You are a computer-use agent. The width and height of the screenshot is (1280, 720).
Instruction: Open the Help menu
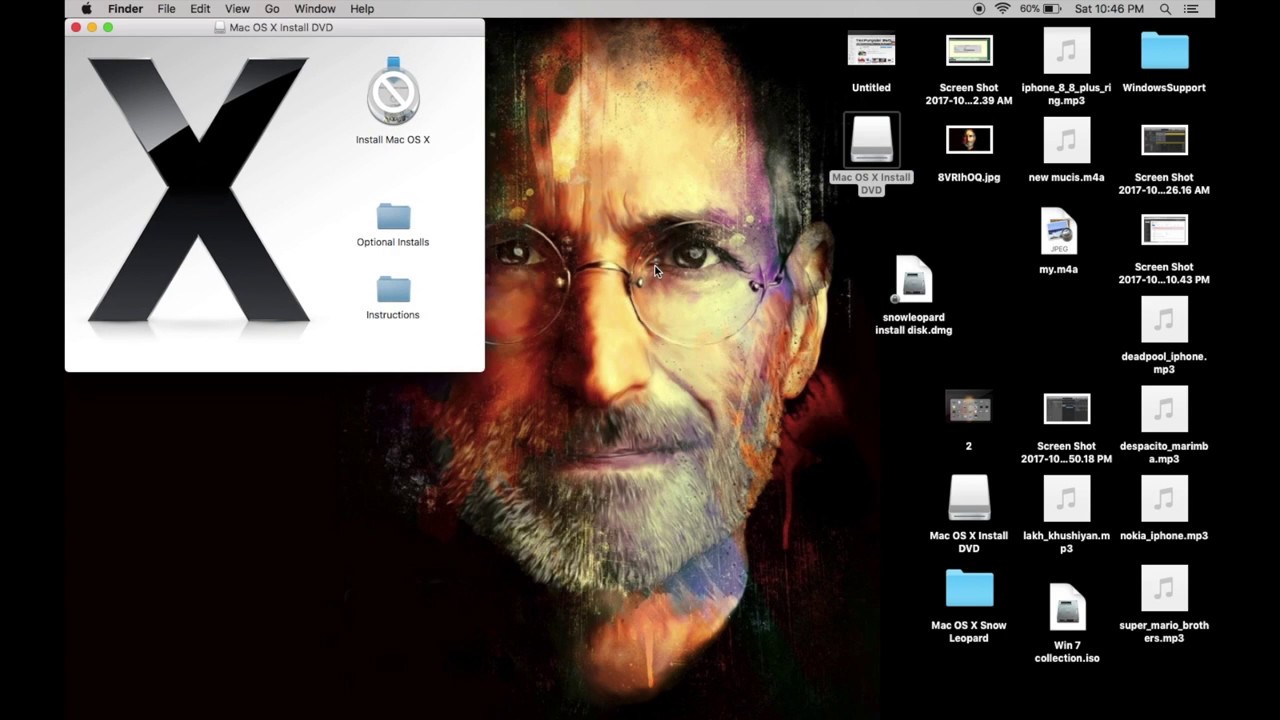pyautogui.click(x=362, y=9)
